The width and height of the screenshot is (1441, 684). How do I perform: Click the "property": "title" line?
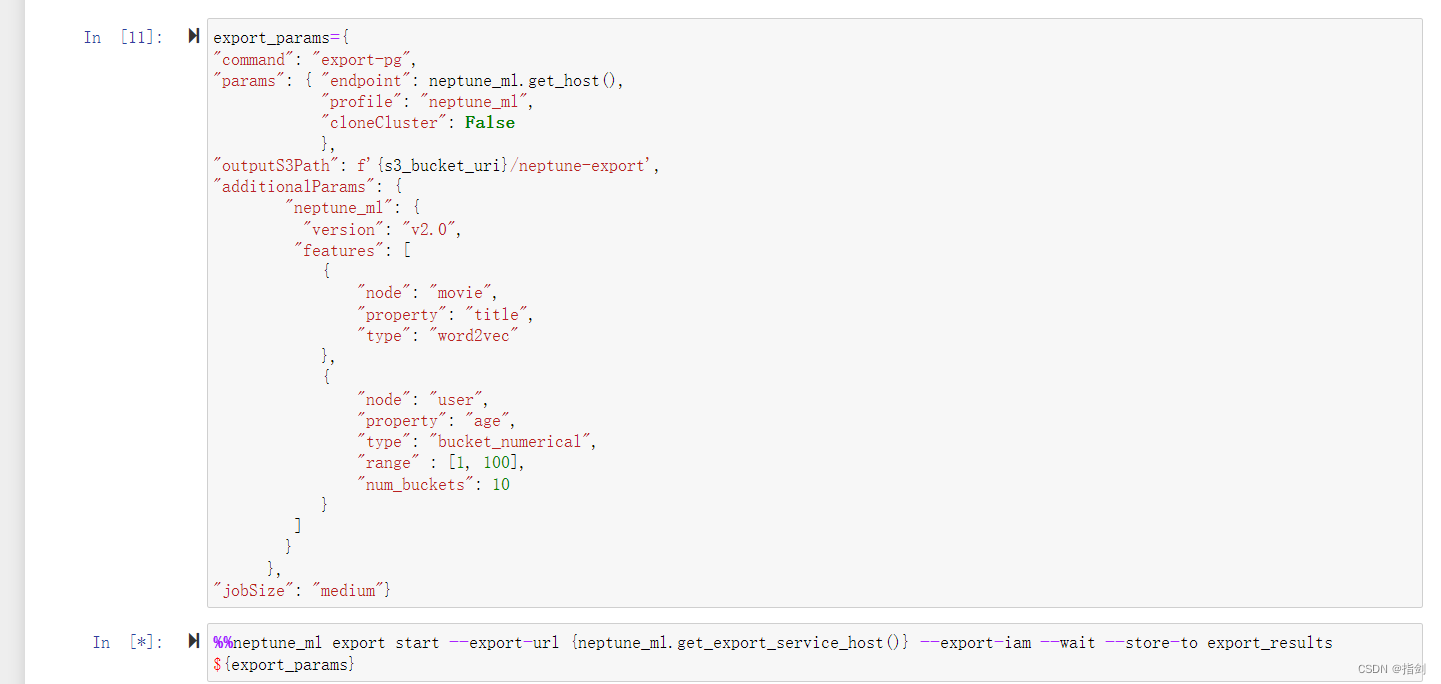[445, 314]
